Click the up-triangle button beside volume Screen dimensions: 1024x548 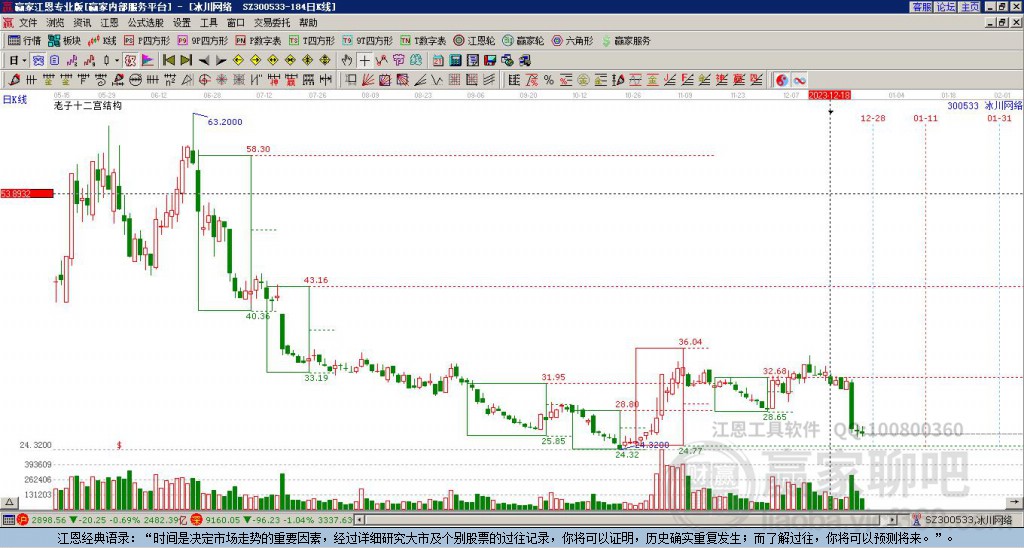[x=8, y=502]
